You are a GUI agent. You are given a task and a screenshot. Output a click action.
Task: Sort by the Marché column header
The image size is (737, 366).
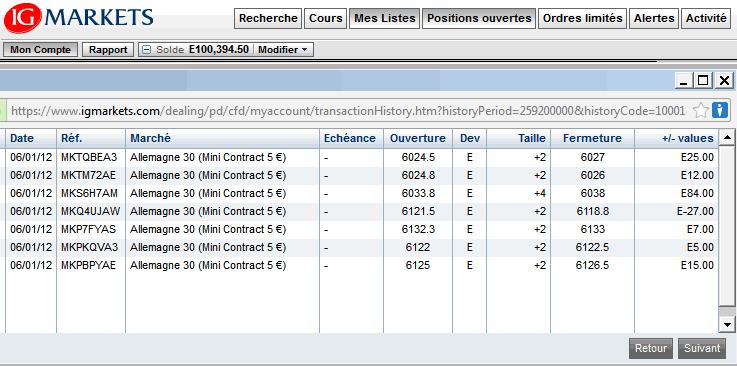click(222, 139)
